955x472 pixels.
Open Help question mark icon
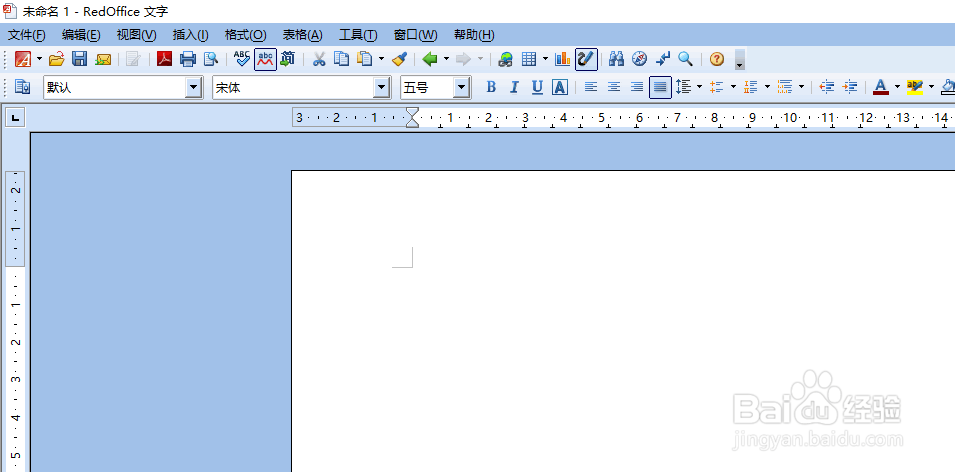point(717,59)
